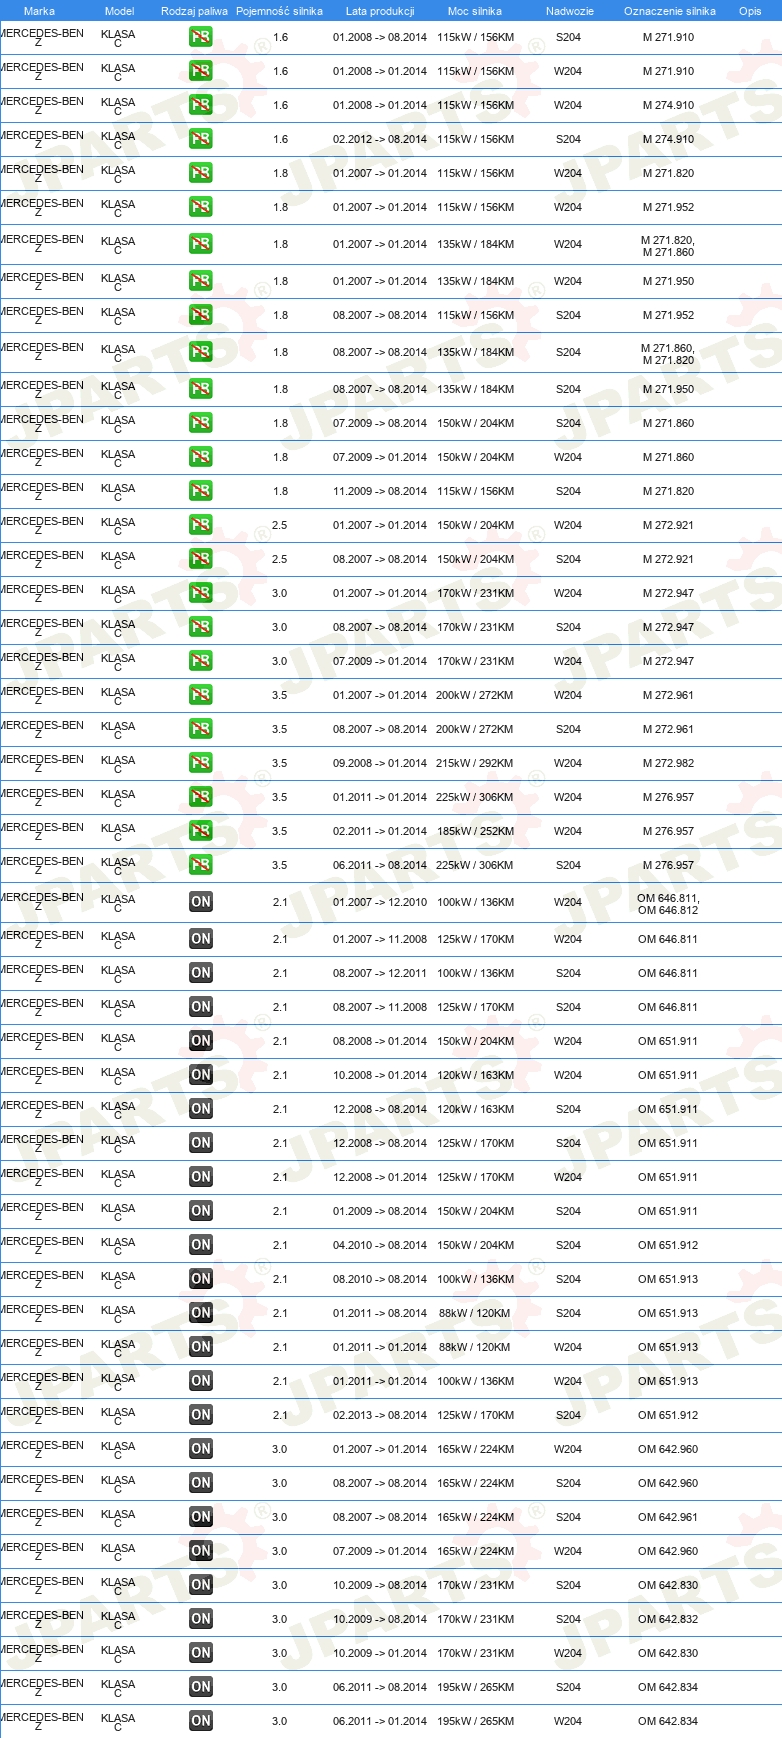Click the production years 02.2013 -> 08.2014
This screenshot has height=1738, width=782.
[380, 1415]
